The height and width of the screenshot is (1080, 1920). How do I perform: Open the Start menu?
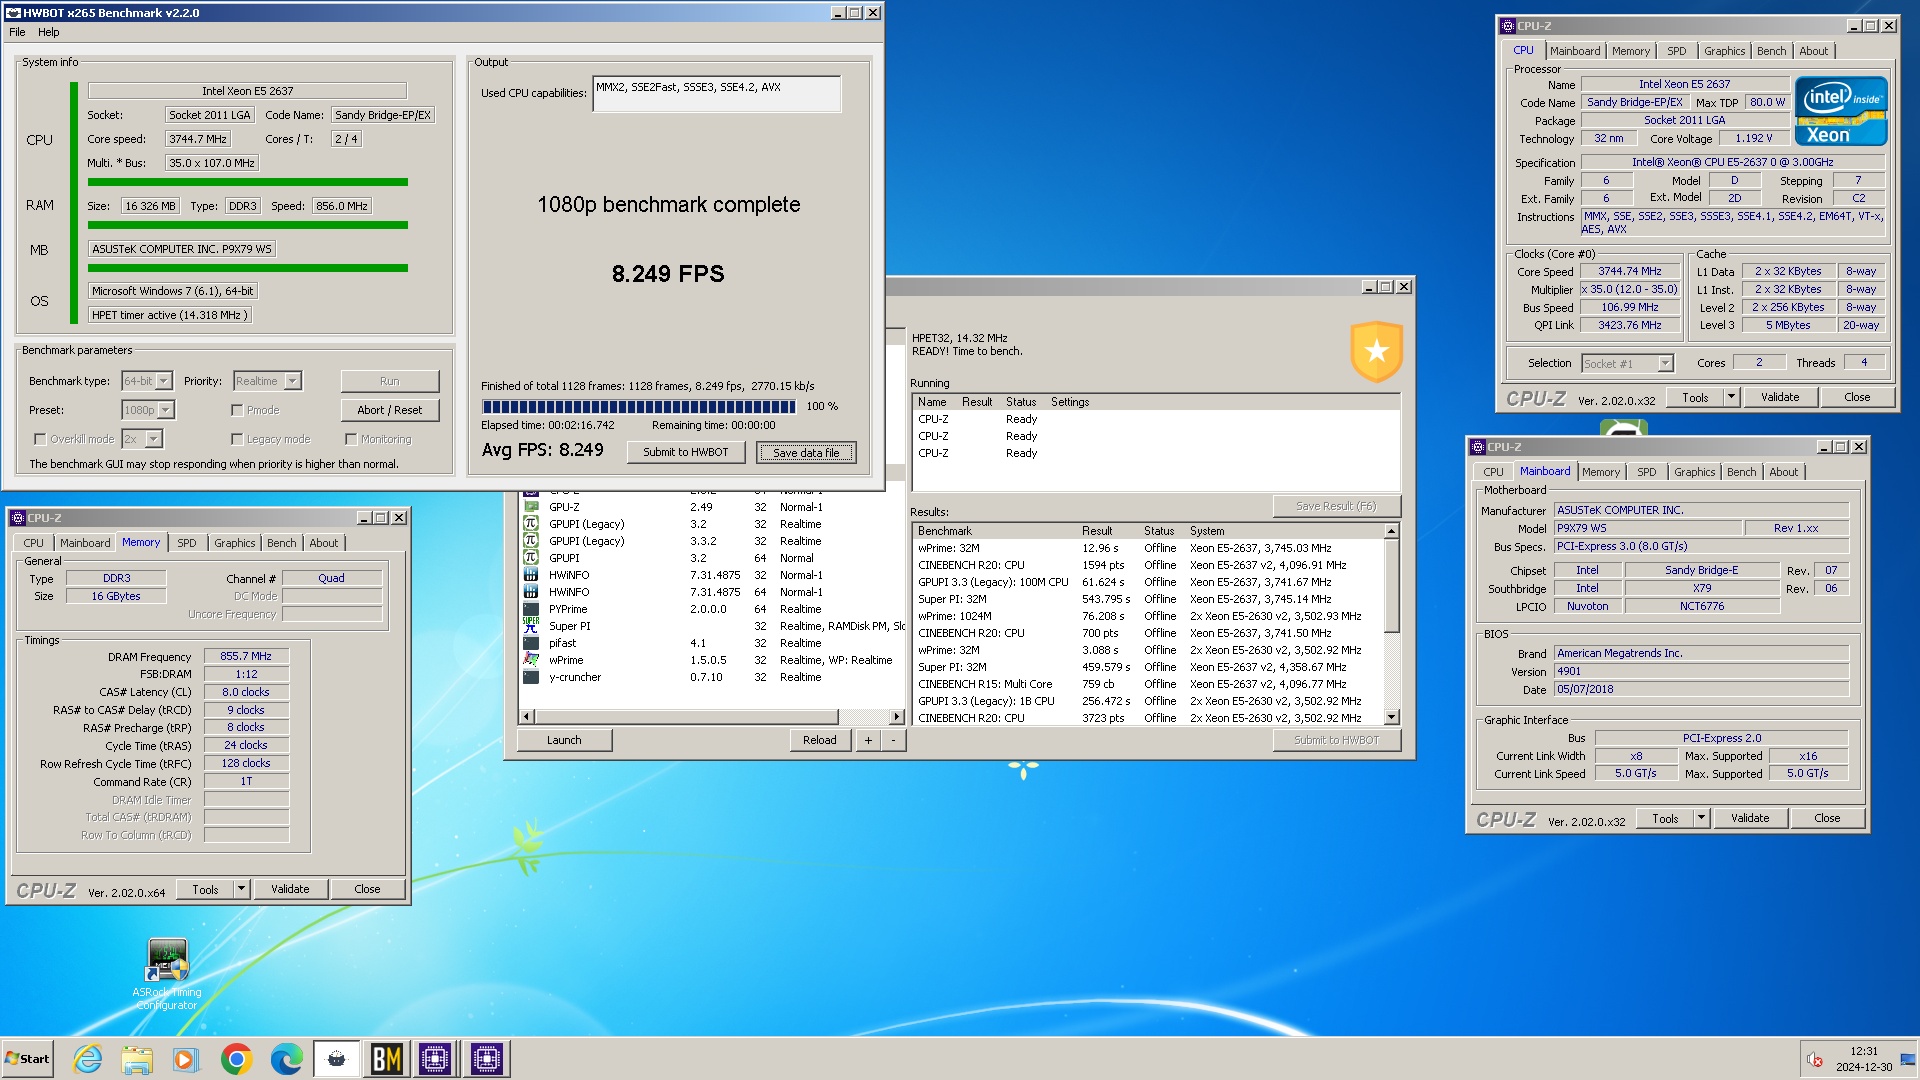point(27,1059)
